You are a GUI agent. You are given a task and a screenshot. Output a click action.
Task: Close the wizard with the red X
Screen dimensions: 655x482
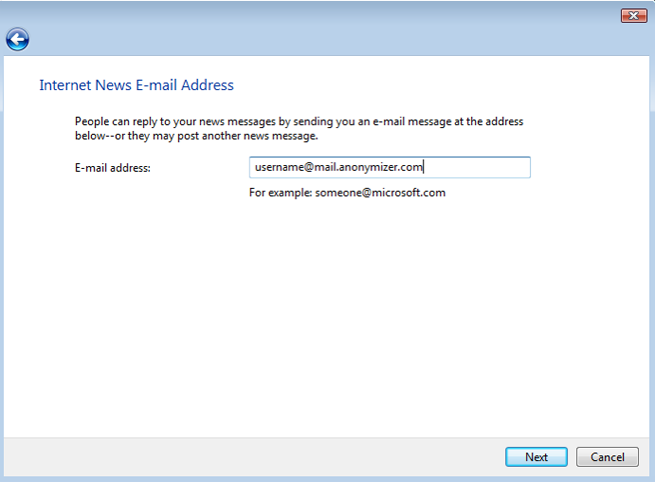point(633,15)
